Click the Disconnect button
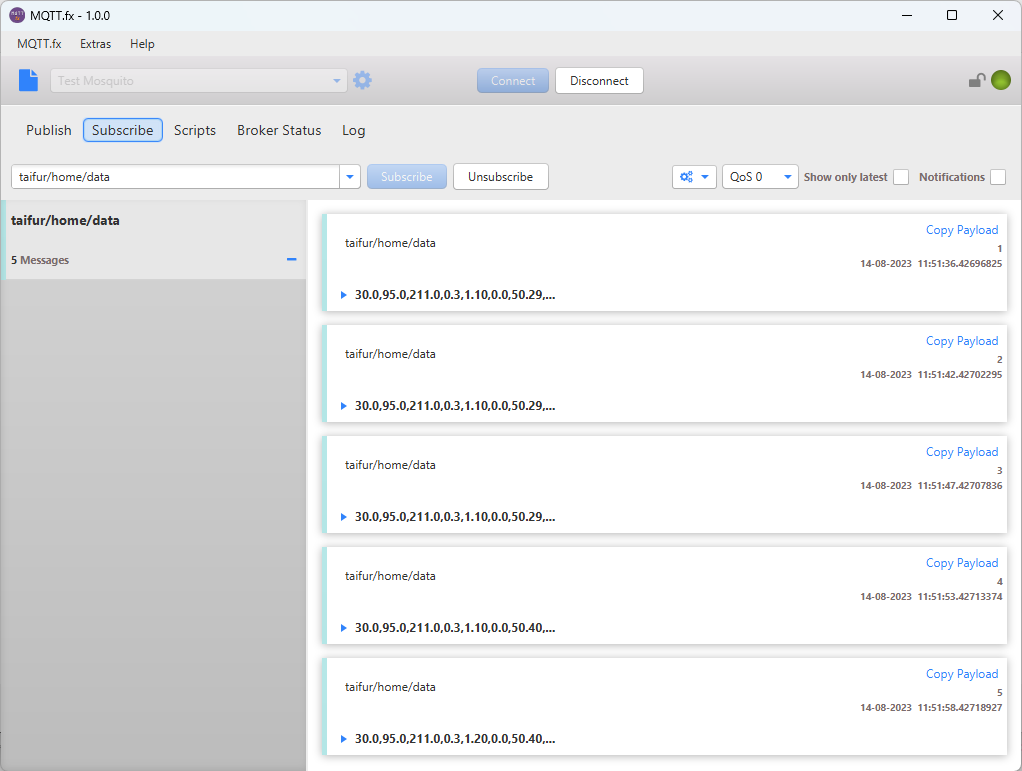 [x=599, y=81]
